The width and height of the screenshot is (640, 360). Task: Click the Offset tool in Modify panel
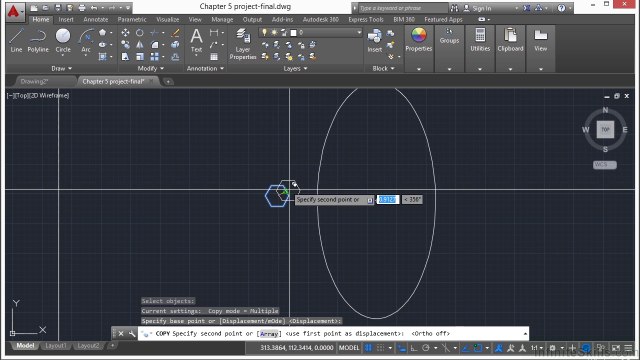click(x=176, y=57)
